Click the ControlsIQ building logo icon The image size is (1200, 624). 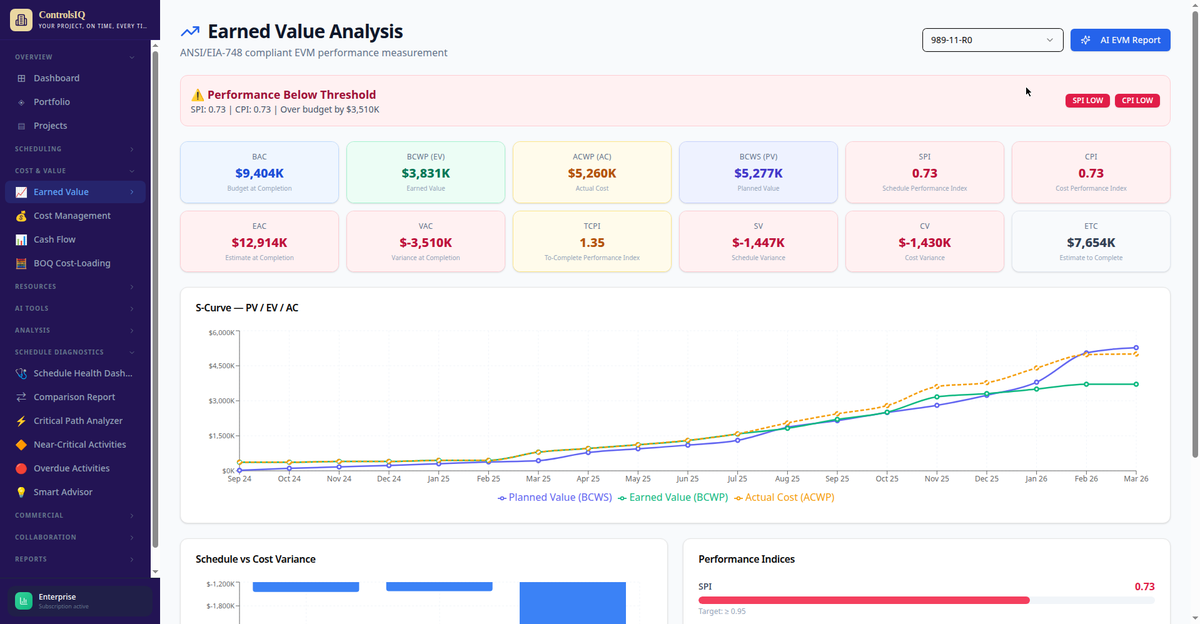(x=22, y=20)
